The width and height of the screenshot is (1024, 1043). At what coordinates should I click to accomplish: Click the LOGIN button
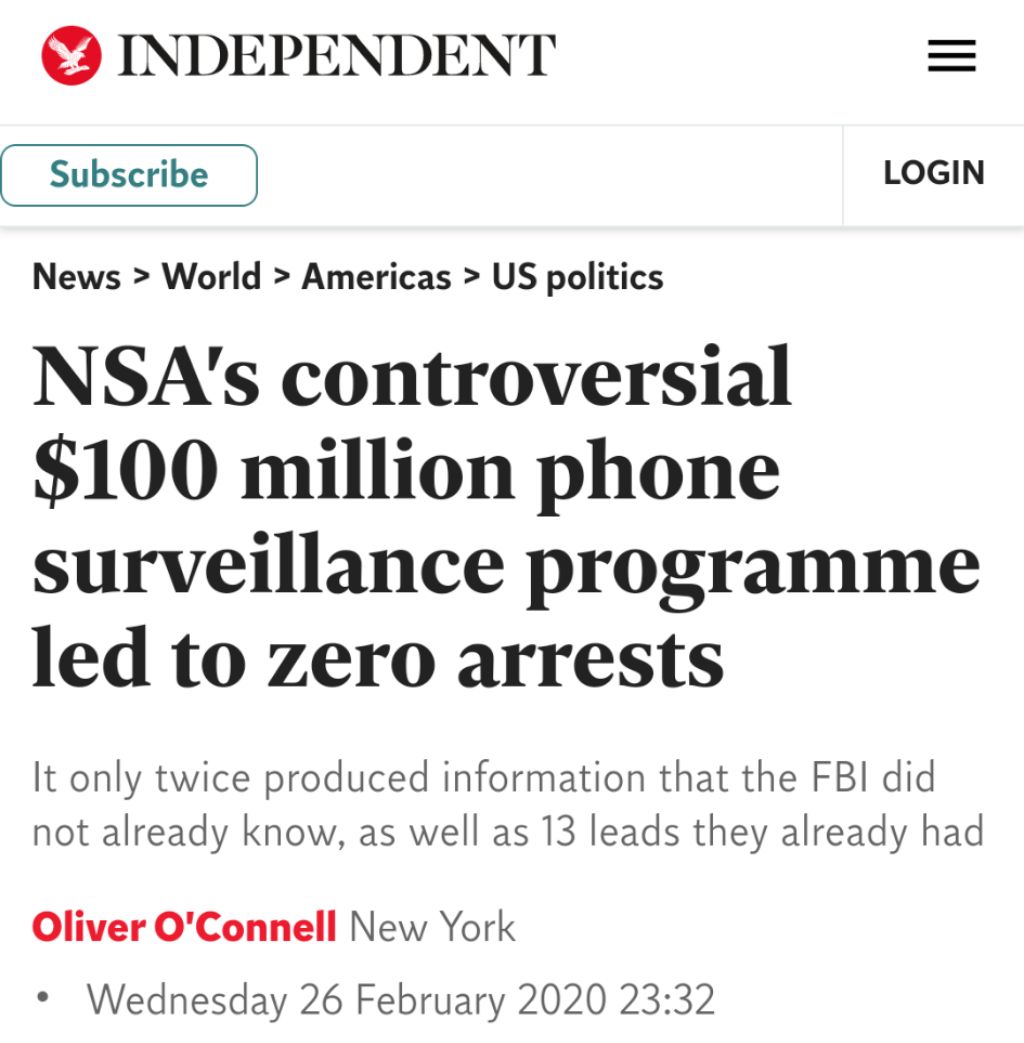(933, 173)
